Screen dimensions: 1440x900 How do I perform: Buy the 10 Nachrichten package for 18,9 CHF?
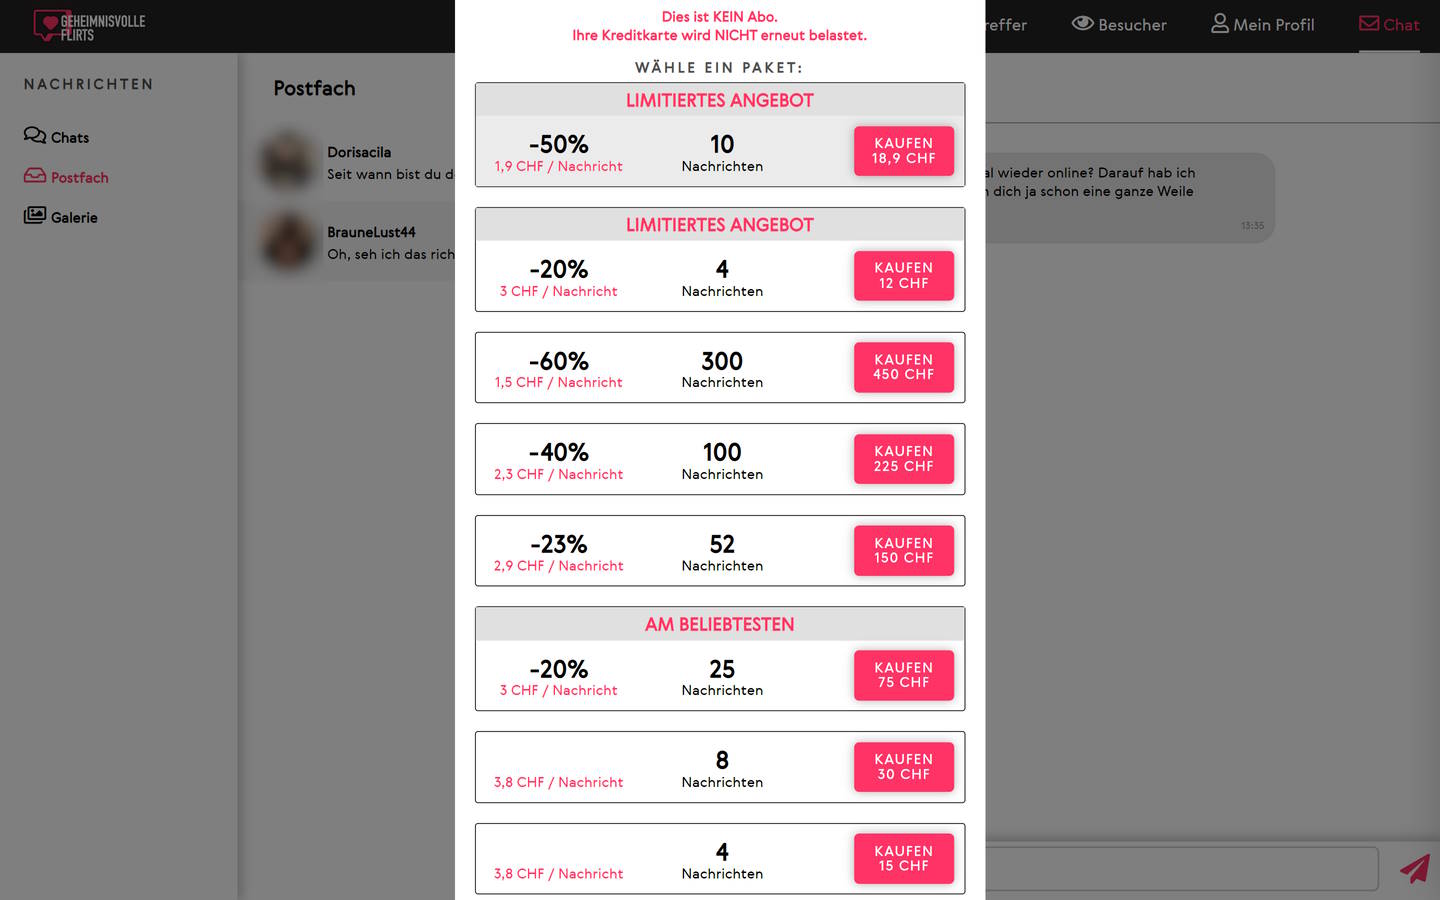pos(903,150)
